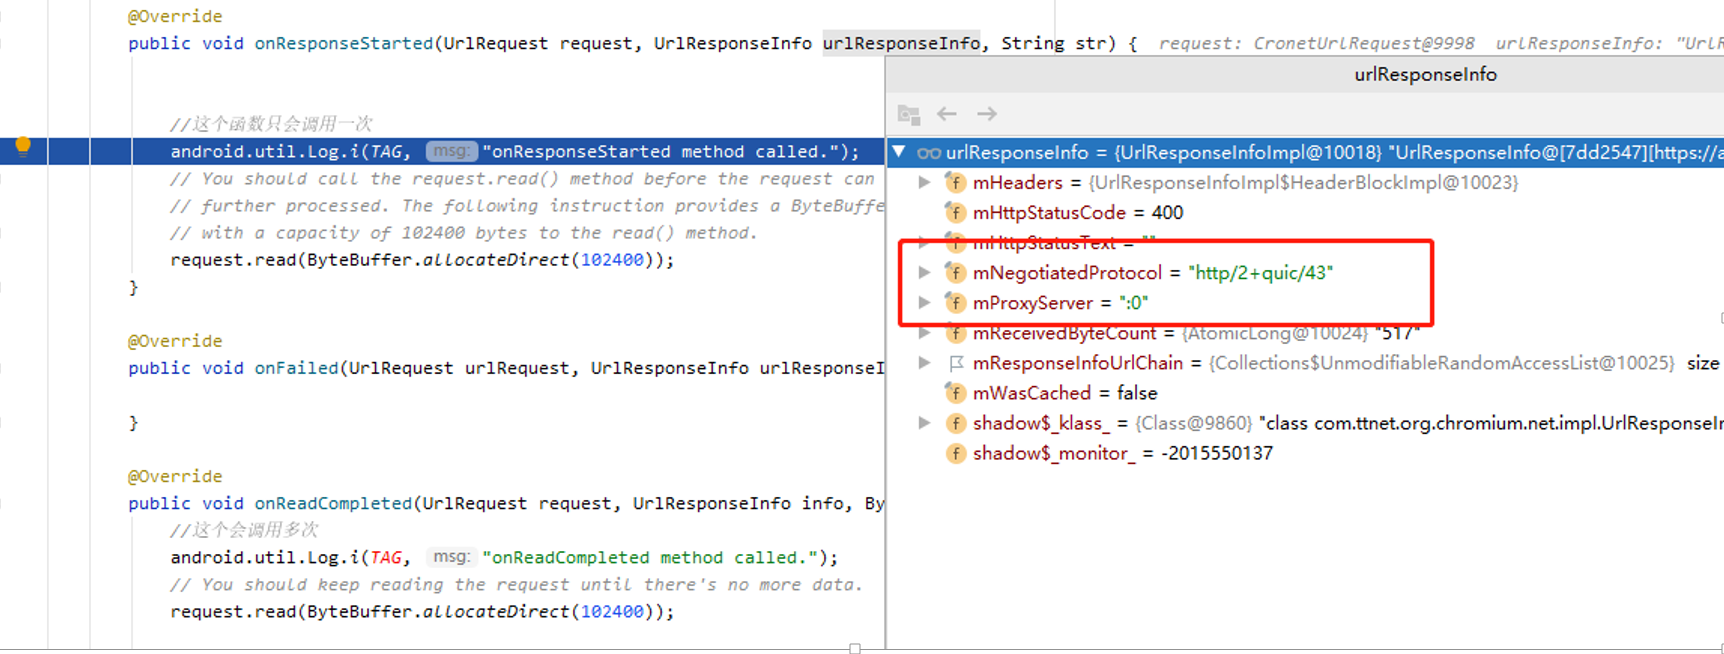Click the field icon next to mWasCached
Viewport: 1724px width, 654px height.
955,393
